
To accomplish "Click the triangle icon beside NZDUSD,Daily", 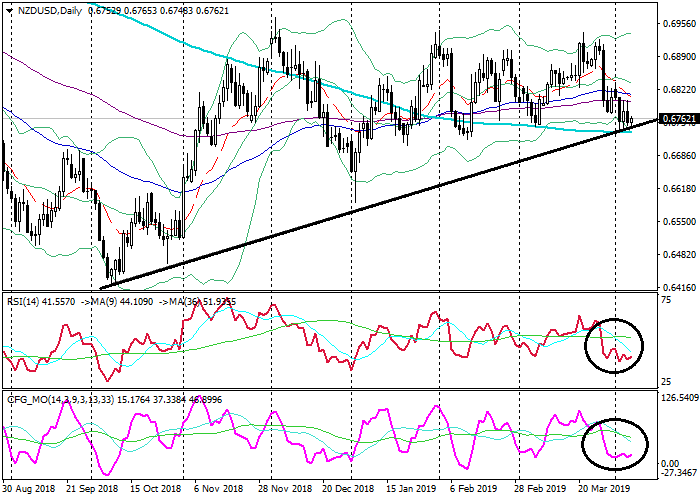I will click(x=9, y=10).
